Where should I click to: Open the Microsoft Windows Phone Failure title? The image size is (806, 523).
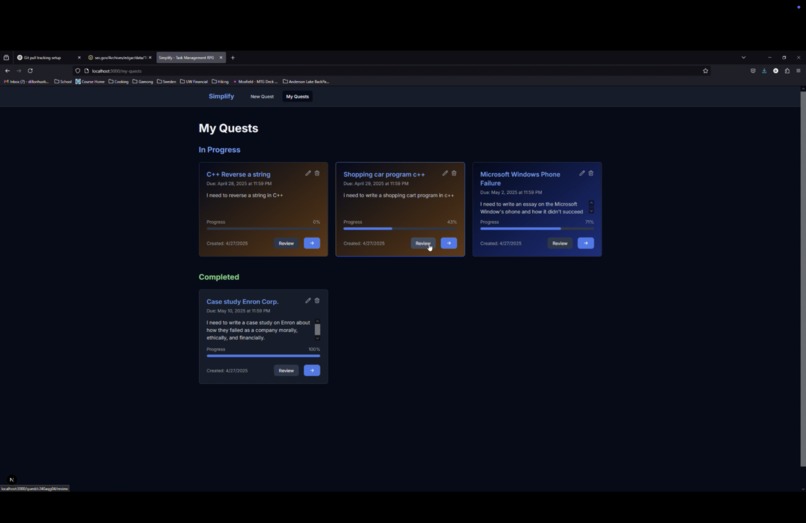click(x=520, y=178)
